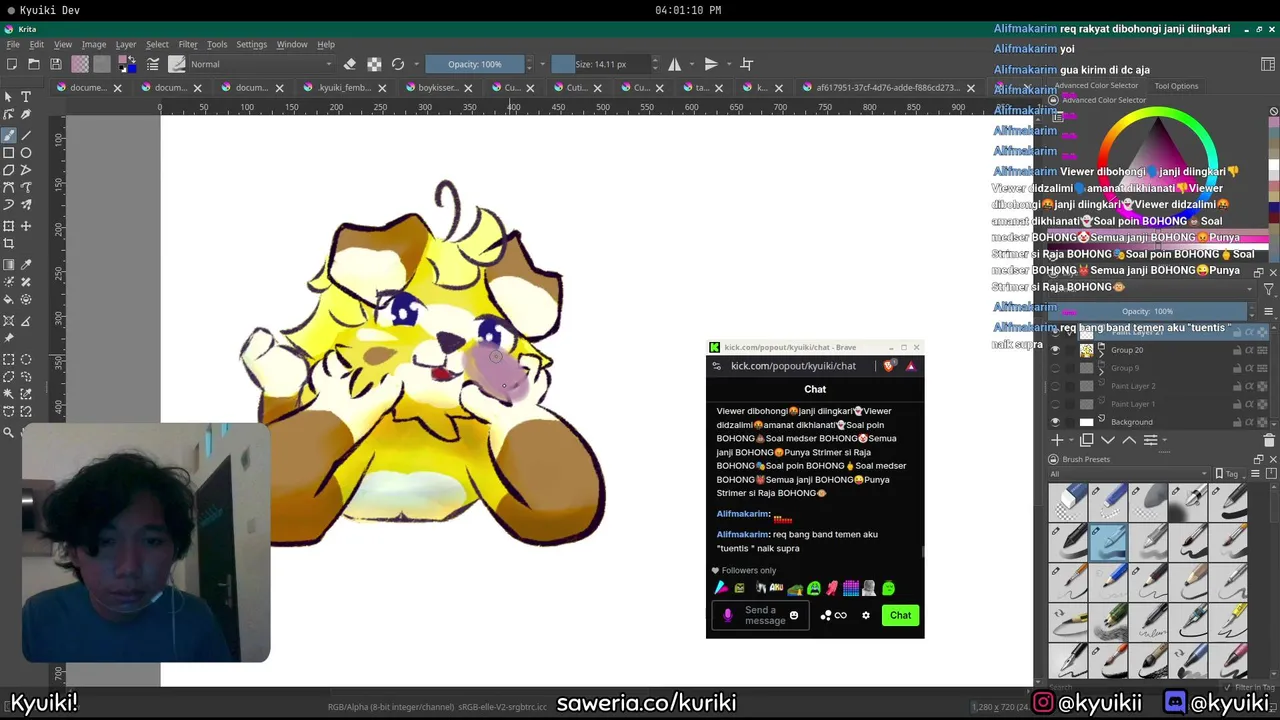Screen dimensions: 1280x720
Task: Select the Select Shapes arrow tool
Action: pyautogui.click(x=9, y=97)
